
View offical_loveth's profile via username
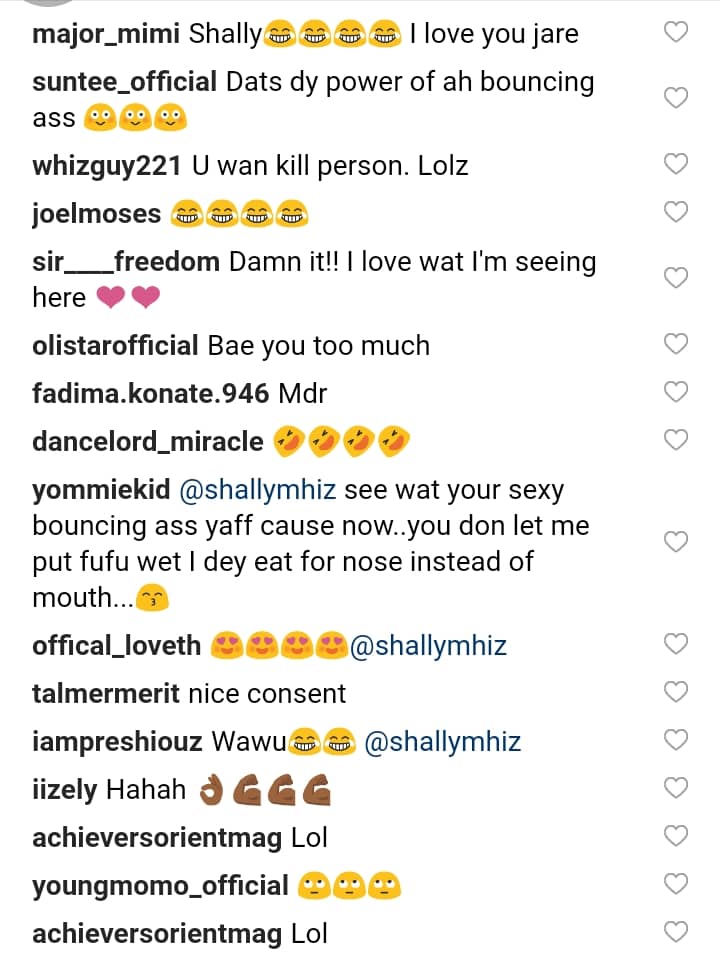[117, 645]
